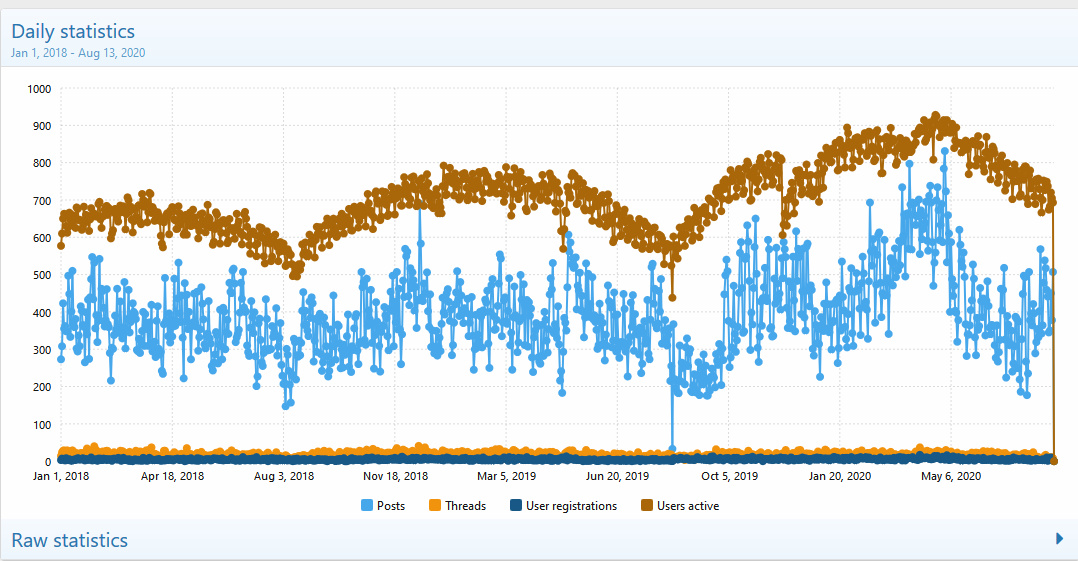This screenshot has width=1078, height=561.
Task: Click the Nov 18, 2018 x-axis label
Action: tap(396, 477)
